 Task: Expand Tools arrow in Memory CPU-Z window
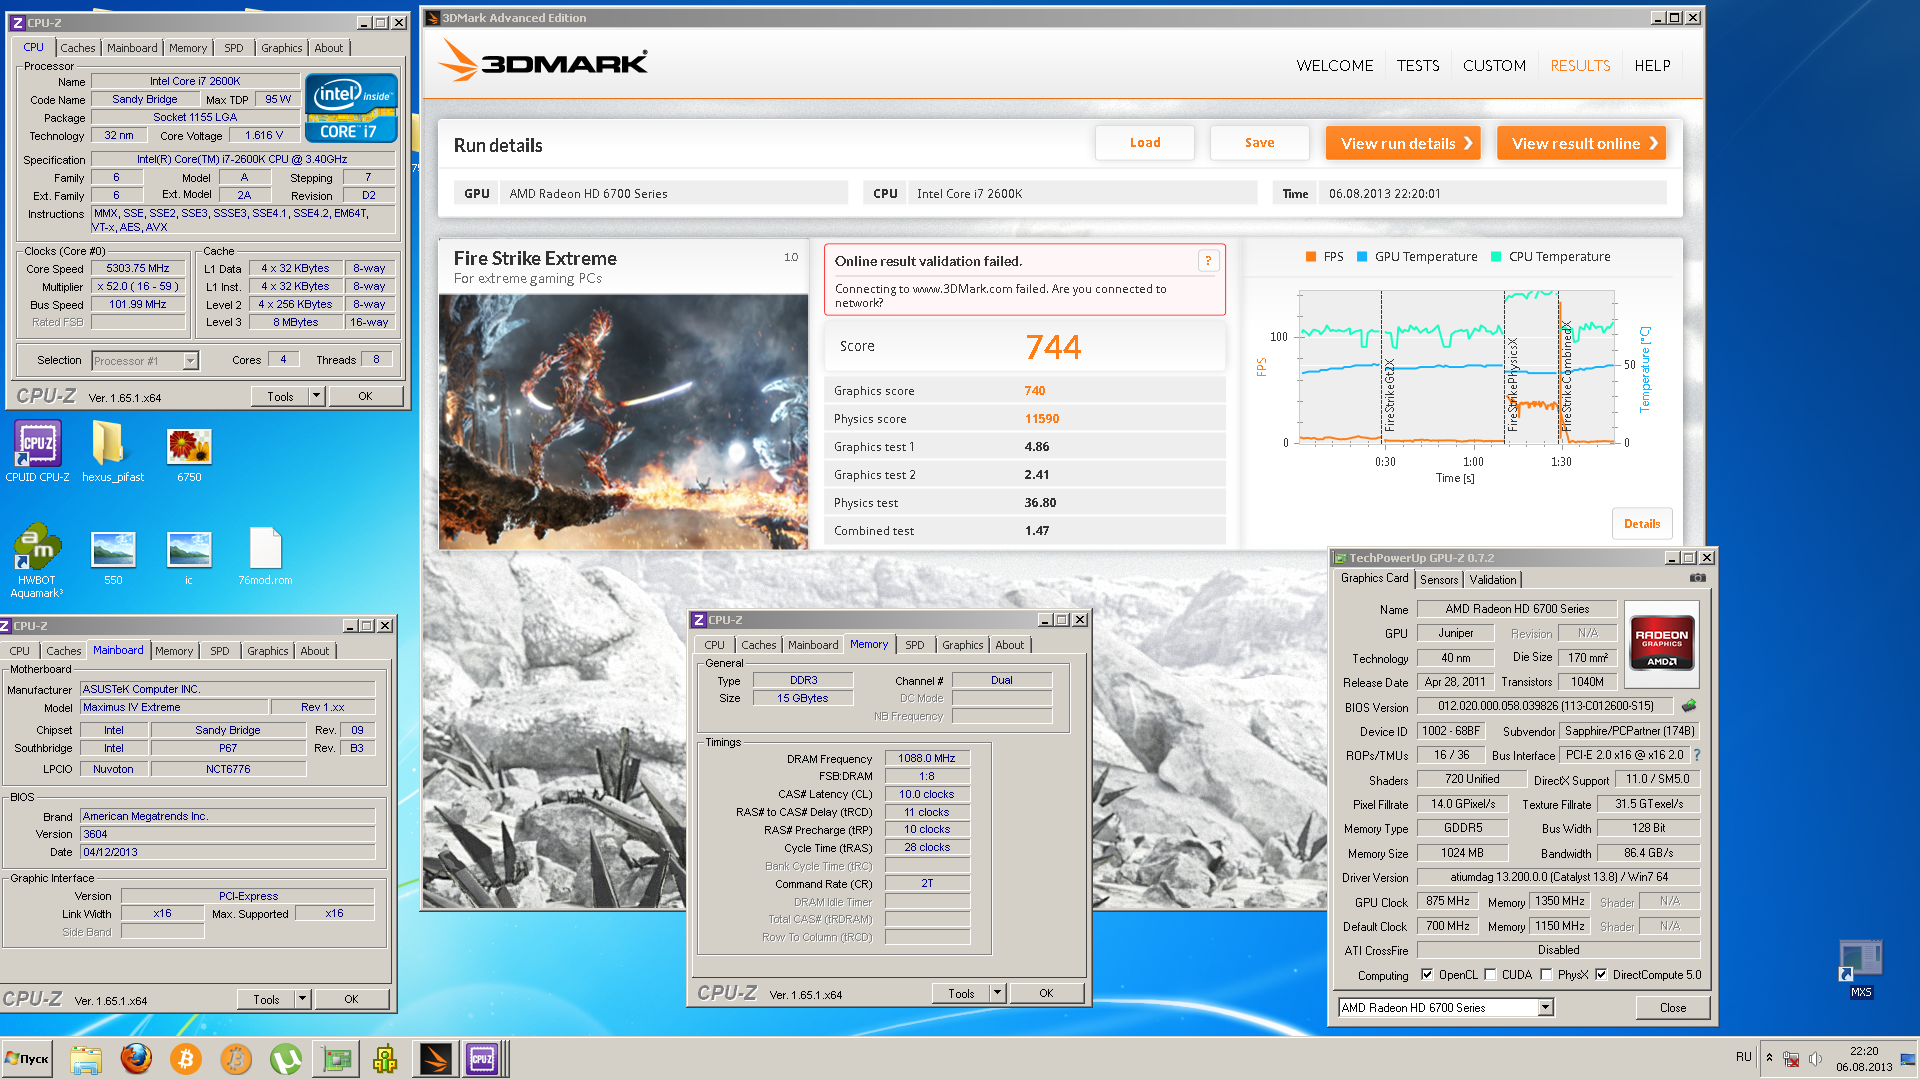(998, 993)
